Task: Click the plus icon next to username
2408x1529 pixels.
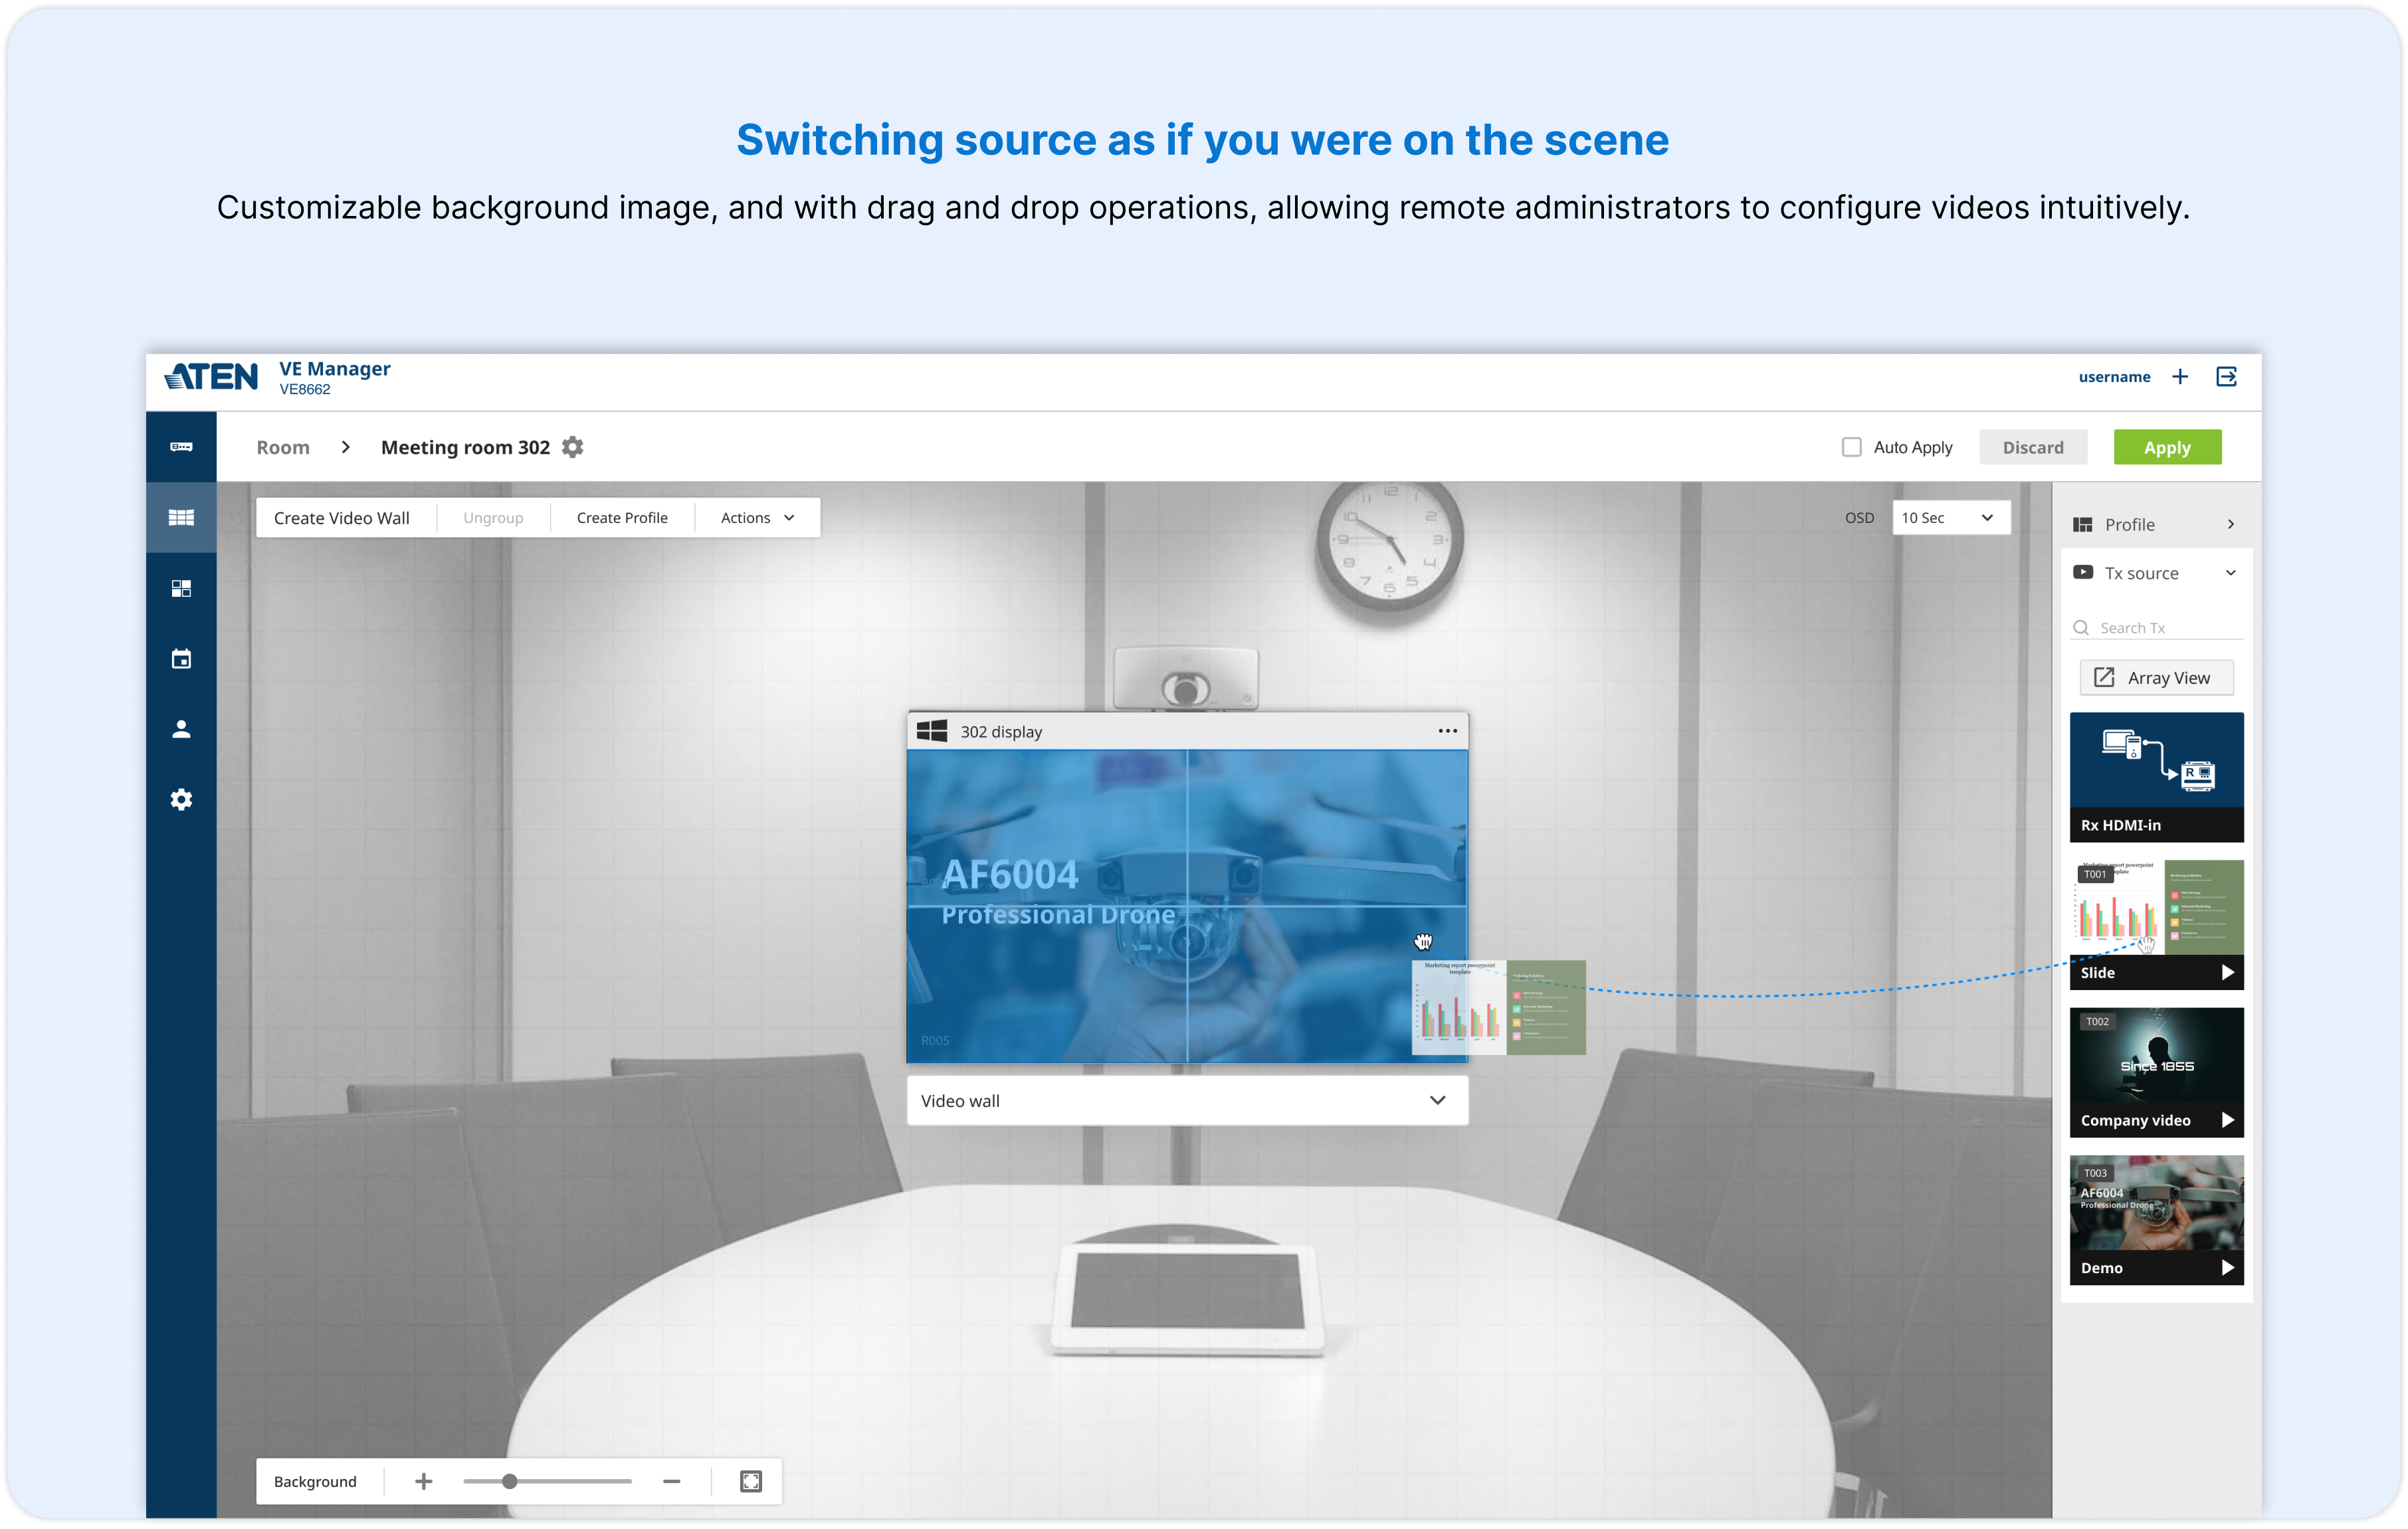Action: click(x=2180, y=376)
